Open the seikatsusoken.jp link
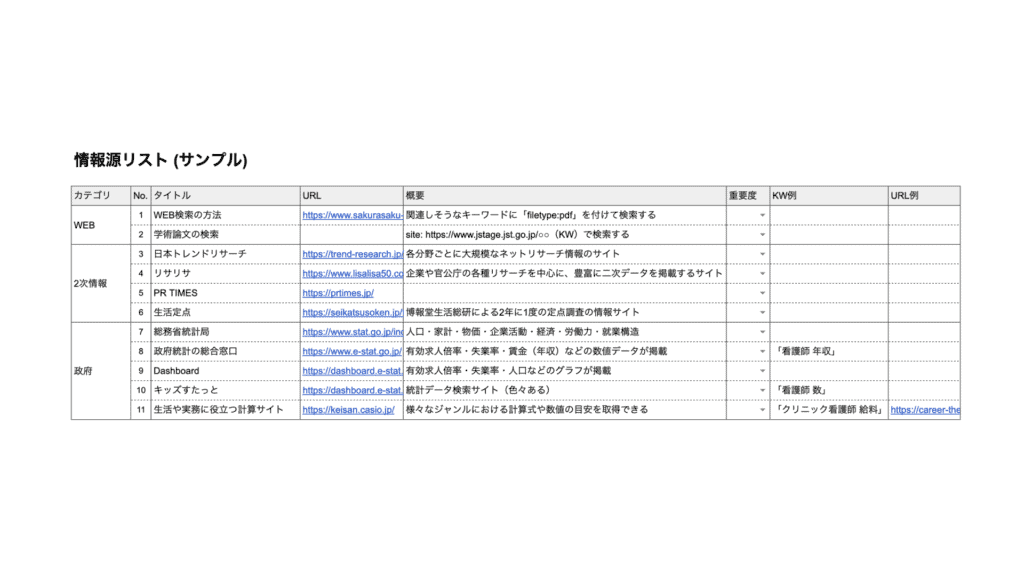1024x576 pixels. [x=352, y=312]
